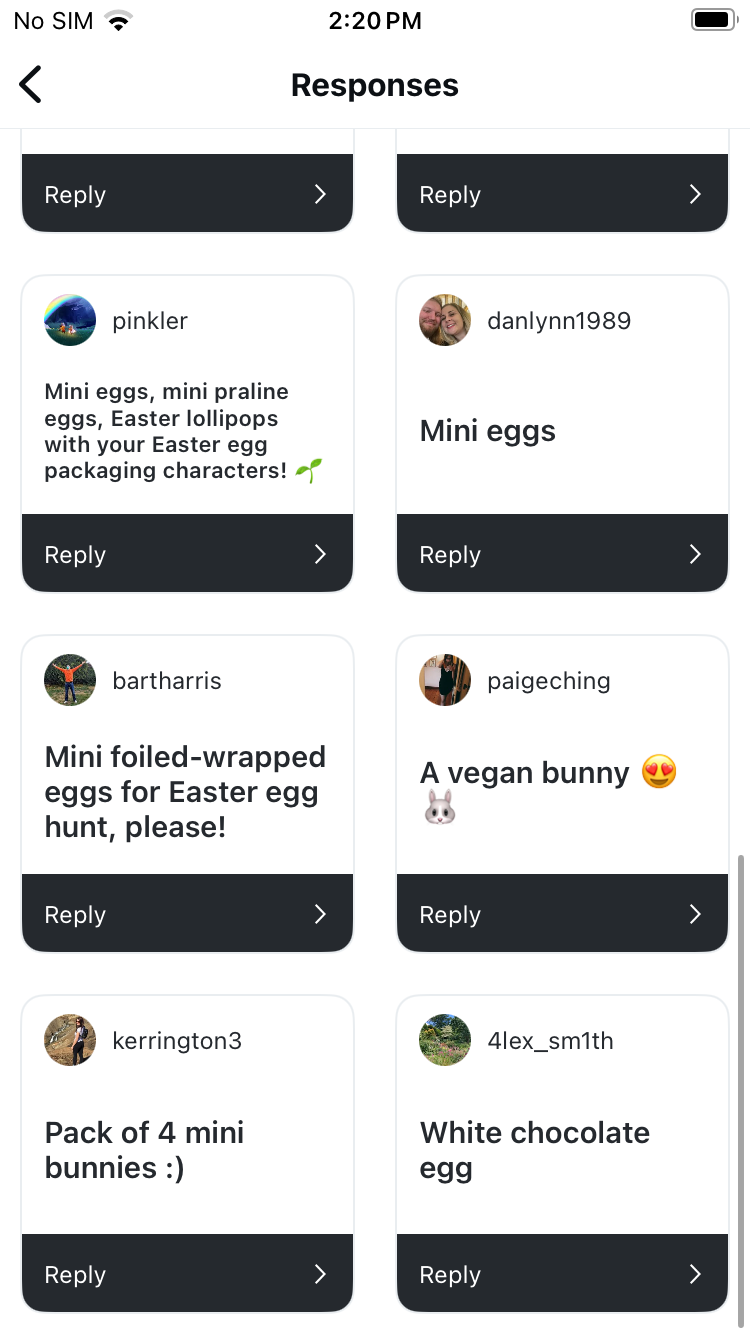Tap the Wi-Fi status icon
Screen dimensions: 750x1334
pos(120,21)
